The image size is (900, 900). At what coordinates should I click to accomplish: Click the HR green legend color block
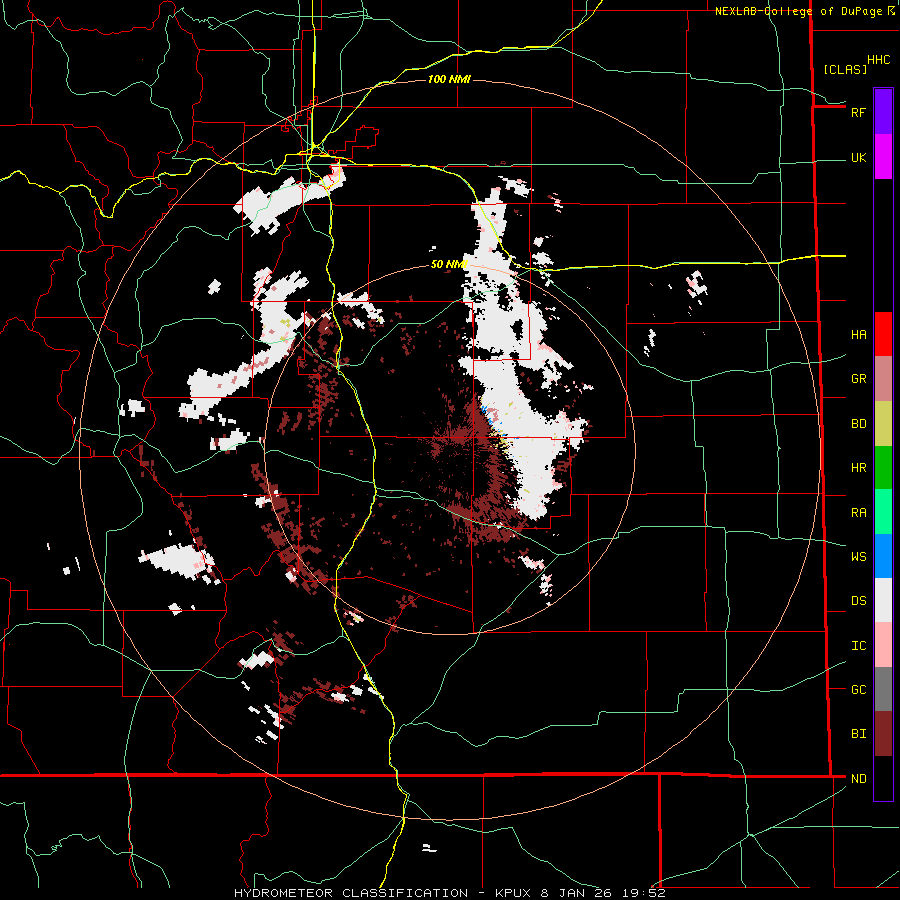pyautogui.click(x=883, y=468)
